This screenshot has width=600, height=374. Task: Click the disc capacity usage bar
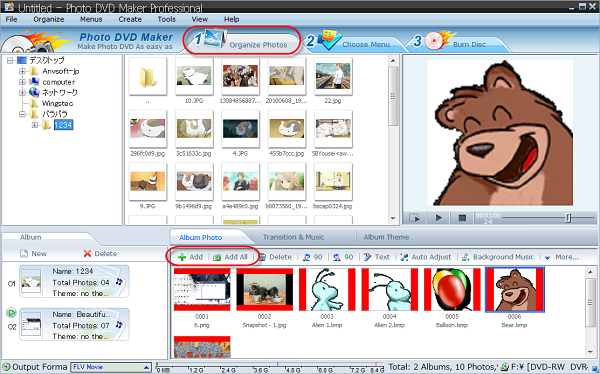[269, 367]
